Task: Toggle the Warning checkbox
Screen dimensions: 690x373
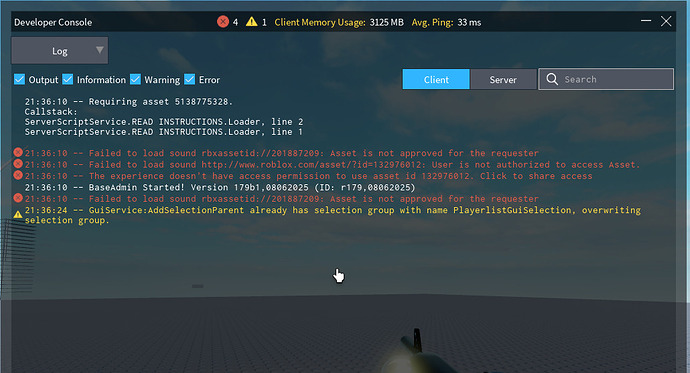Action: [136, 79]
